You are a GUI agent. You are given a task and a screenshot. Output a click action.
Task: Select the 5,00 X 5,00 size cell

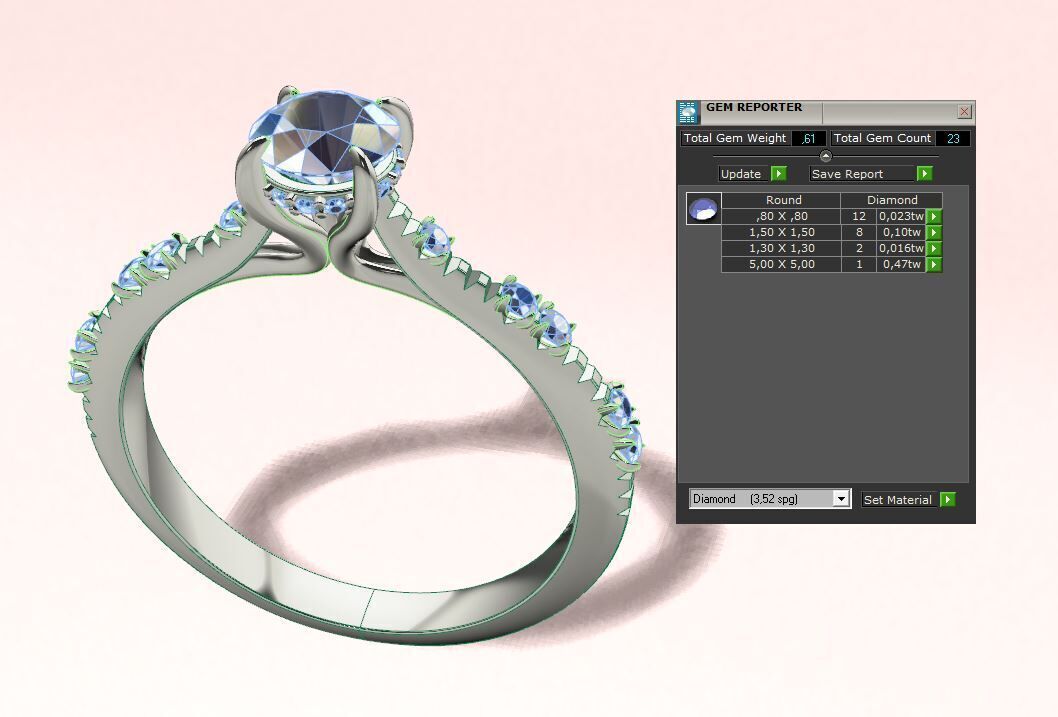[781, 265]
